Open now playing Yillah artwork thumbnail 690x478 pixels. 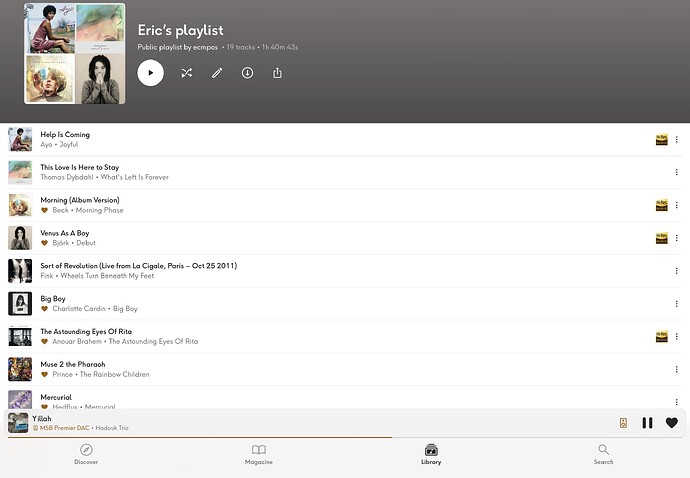tap(18, 423)
